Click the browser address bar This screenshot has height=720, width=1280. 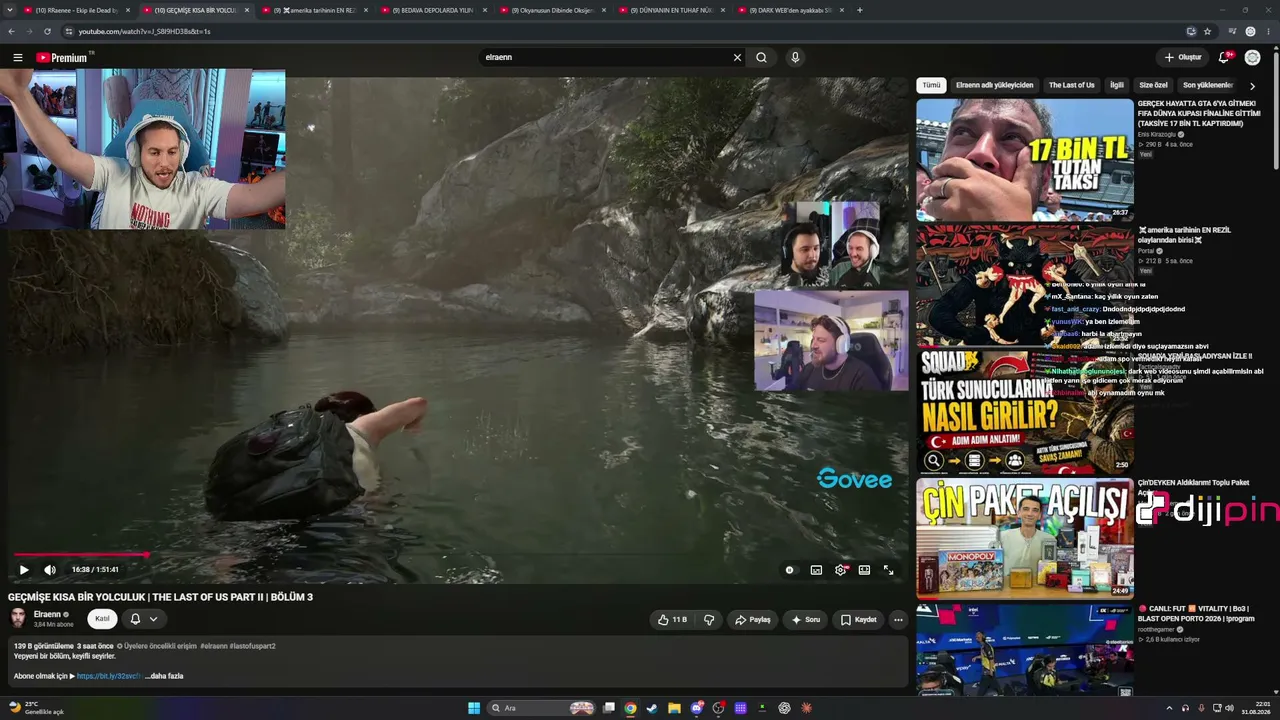(620, 31)
